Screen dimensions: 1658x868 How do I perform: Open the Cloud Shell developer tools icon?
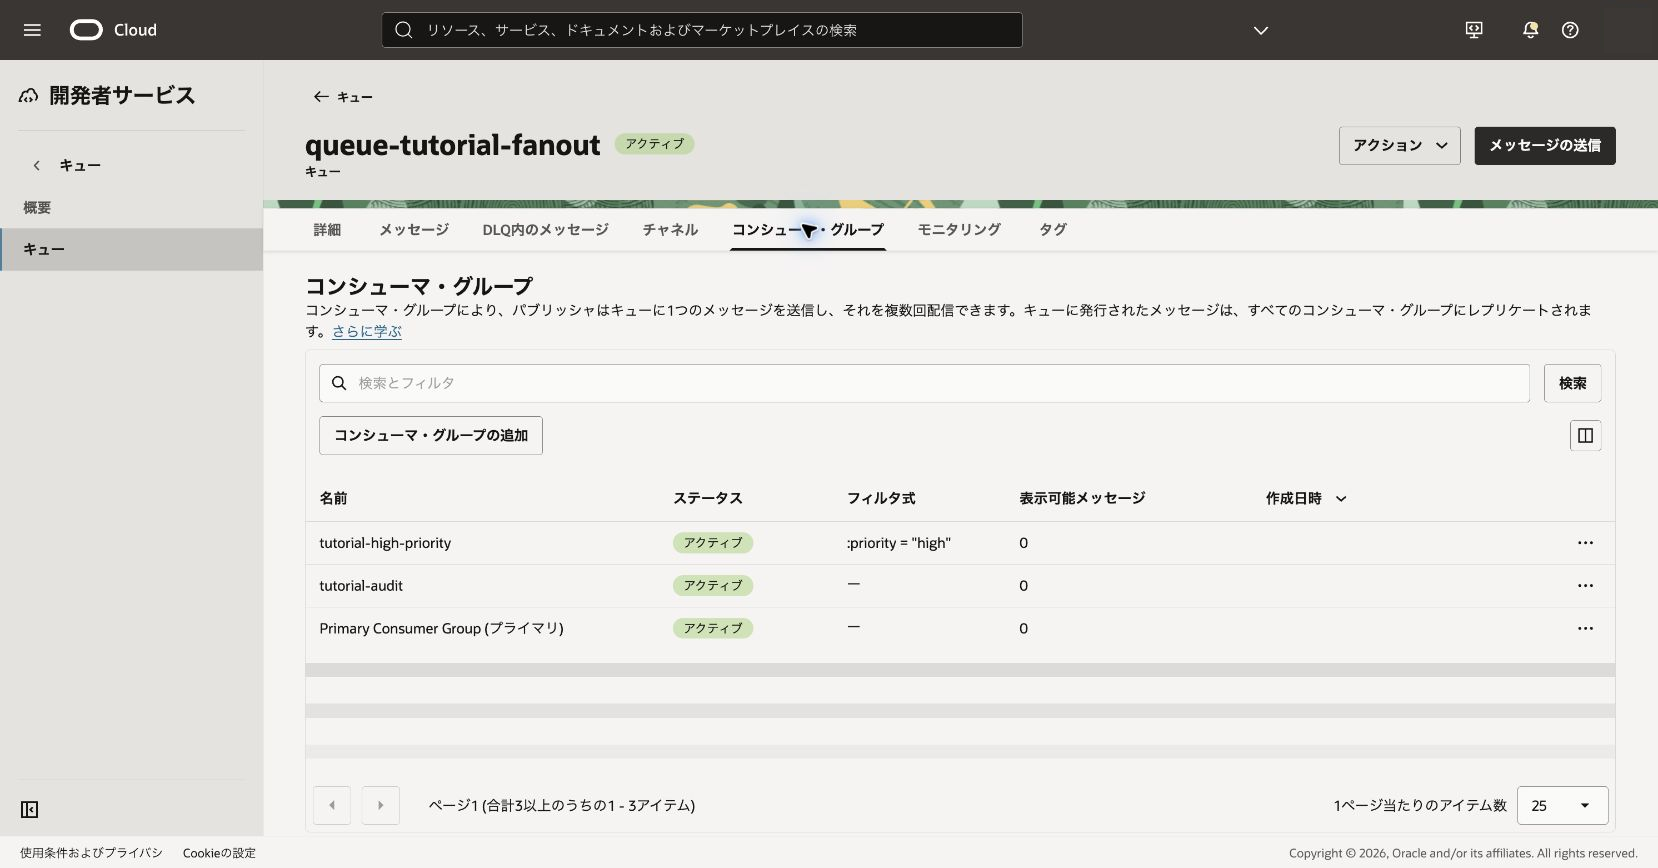1474,30
